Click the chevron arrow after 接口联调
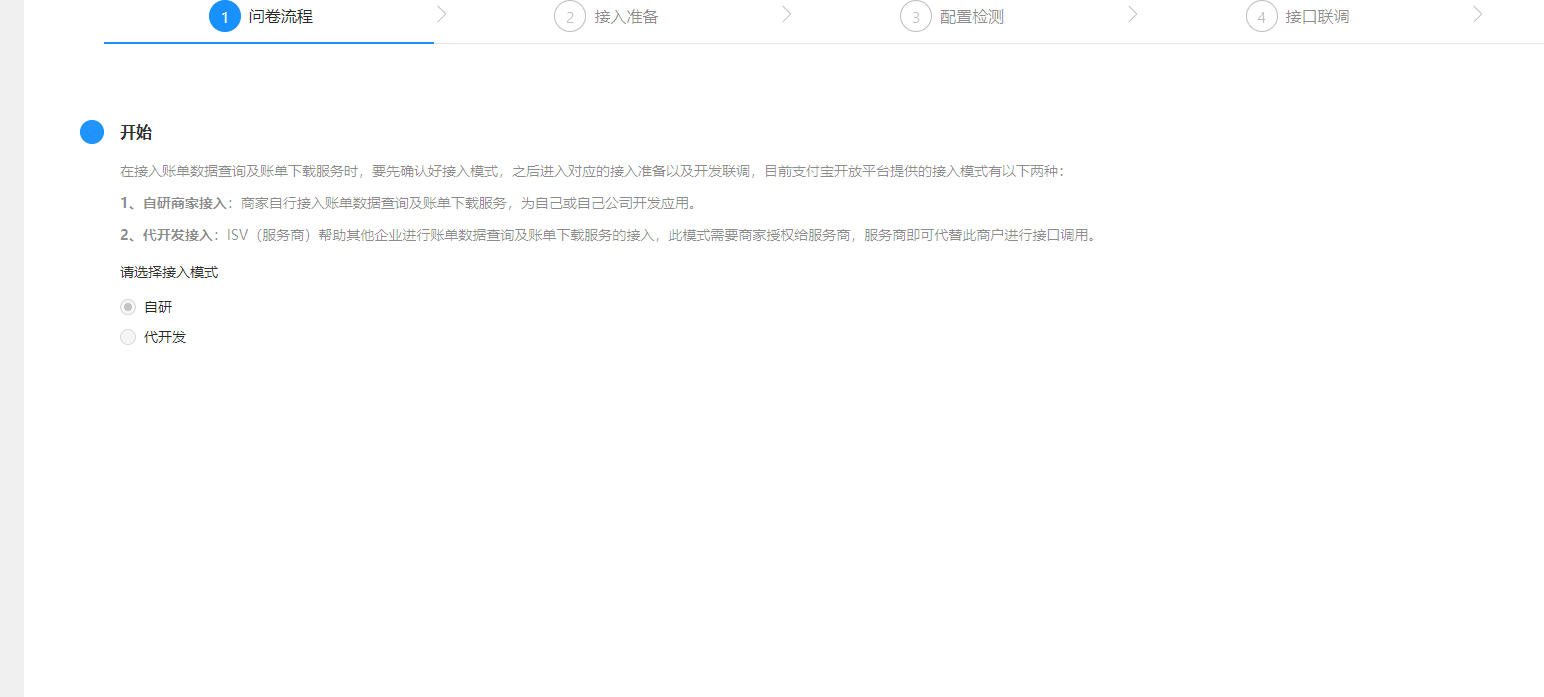 (x=1477, y=14)
